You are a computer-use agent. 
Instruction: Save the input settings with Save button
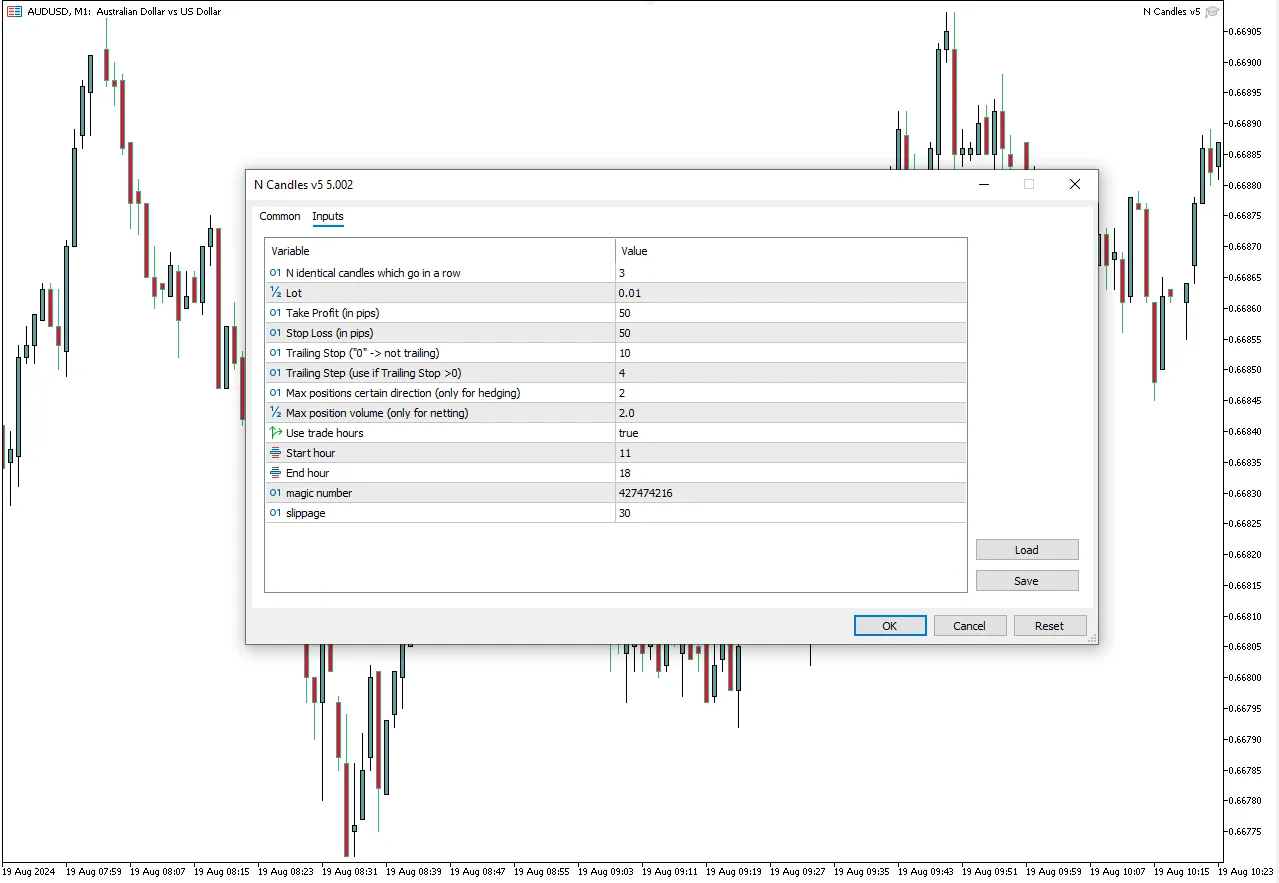[1026, 581]
